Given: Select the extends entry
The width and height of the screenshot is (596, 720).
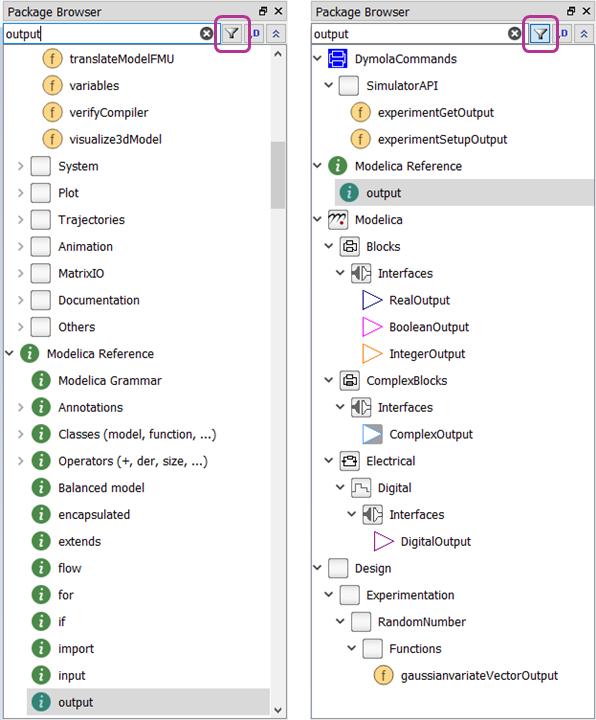Looking at the screenshot, I should tap(79, 541).
